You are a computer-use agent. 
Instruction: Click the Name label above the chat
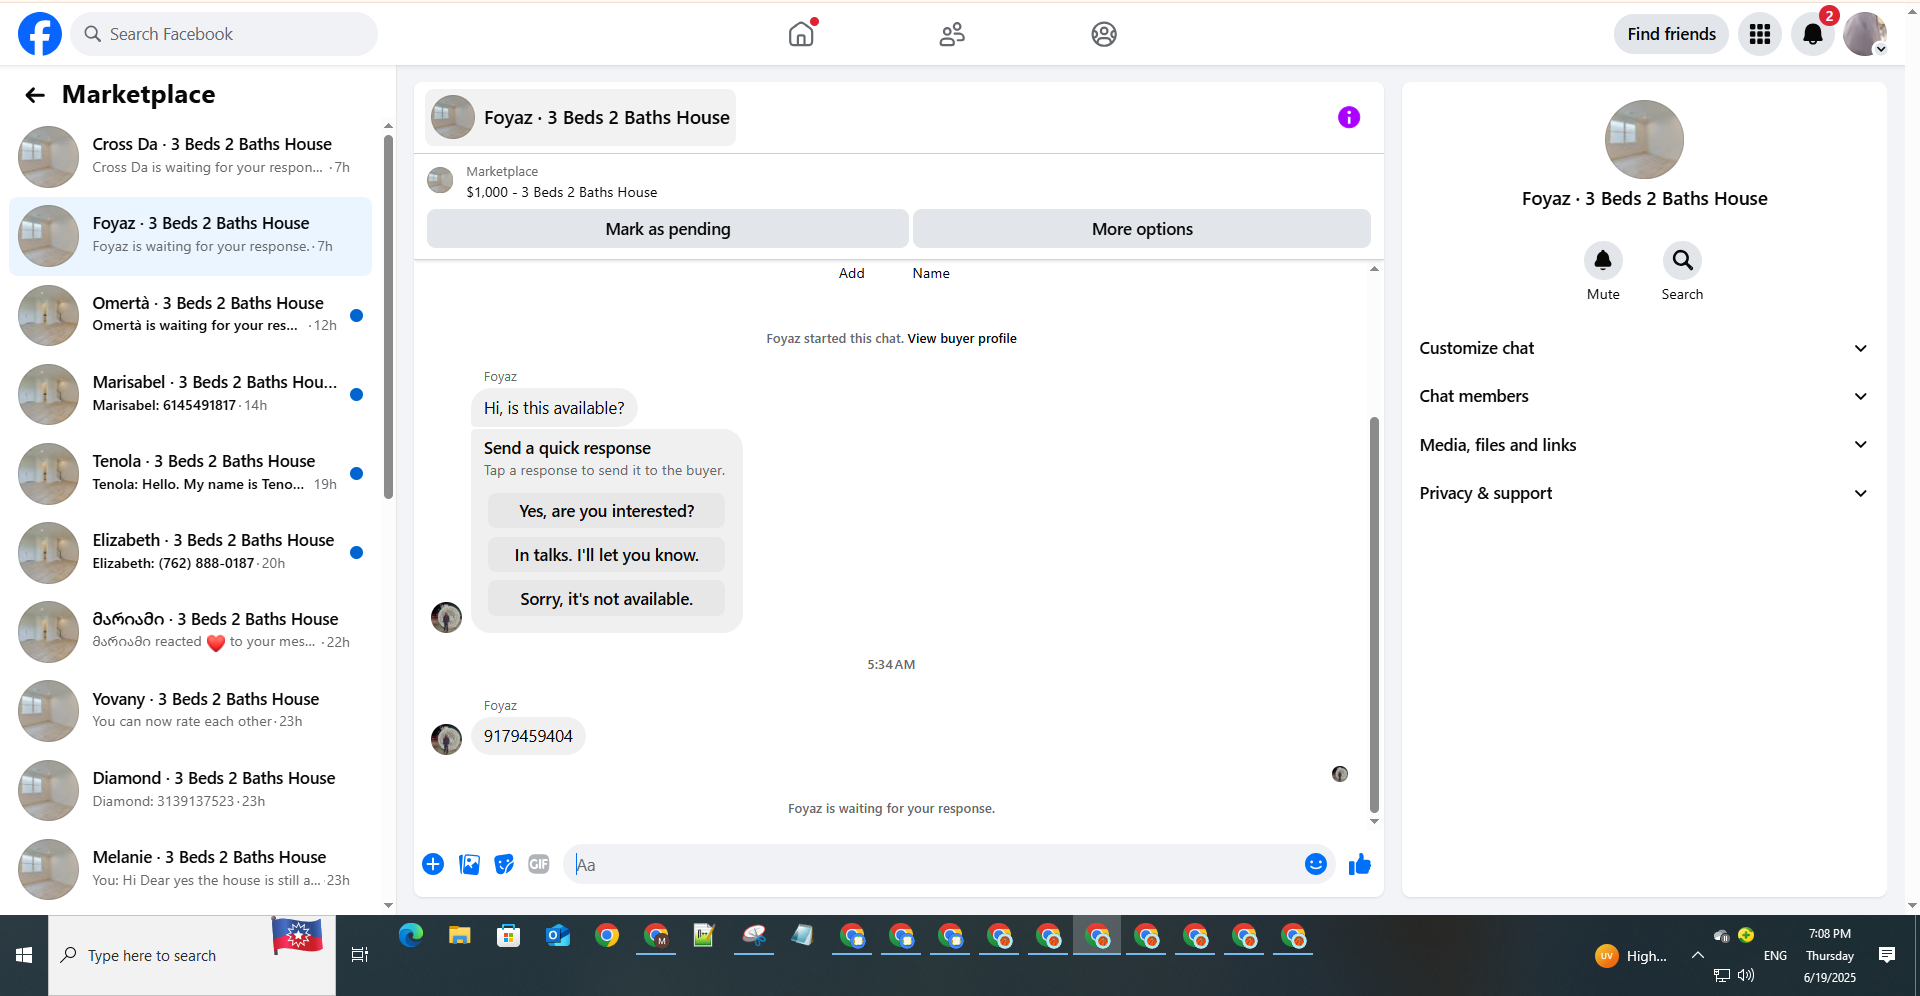[x=931, y=273]
